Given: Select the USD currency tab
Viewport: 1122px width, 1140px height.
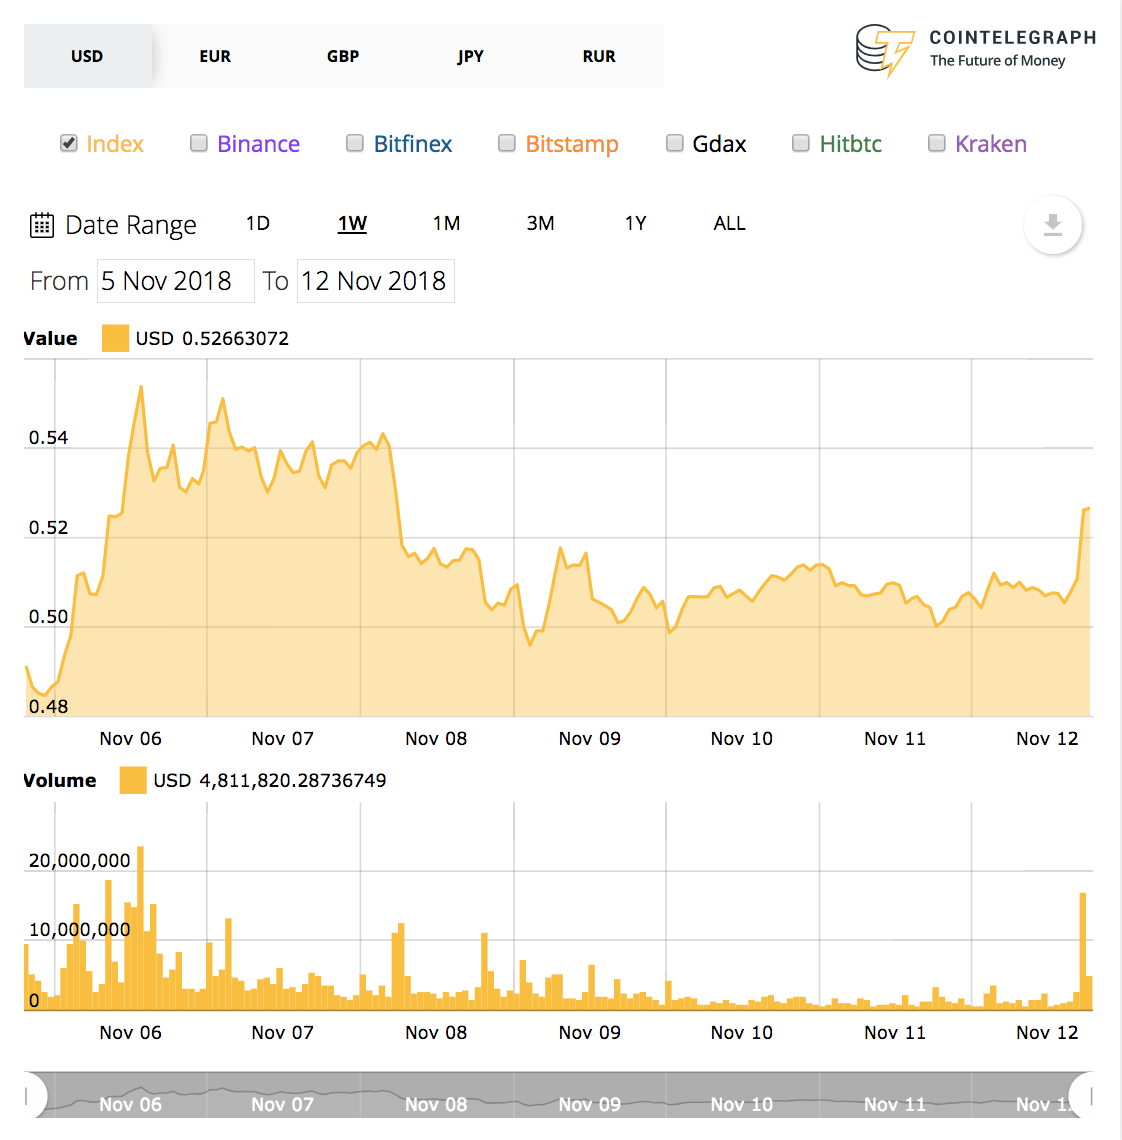Looking at the screenshot, I should click(87, 56).
